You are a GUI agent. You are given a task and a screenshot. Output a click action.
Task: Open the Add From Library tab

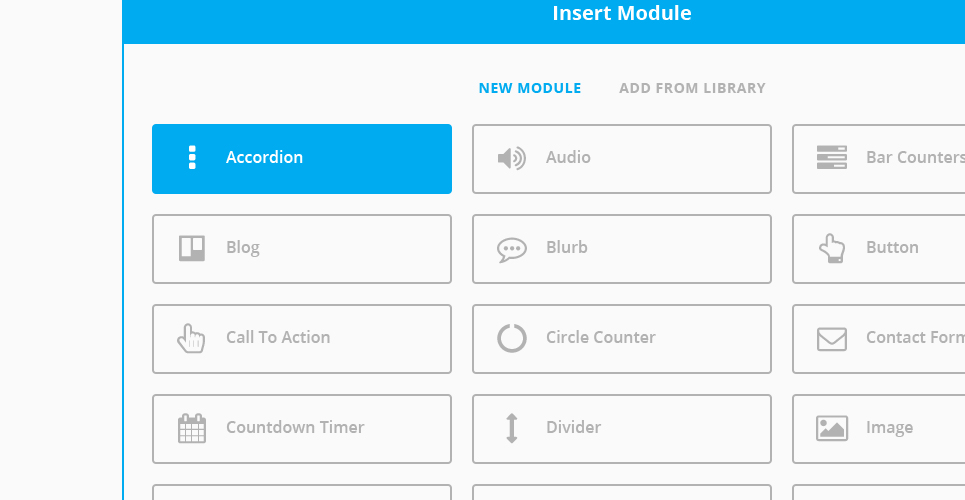[692, 88]
